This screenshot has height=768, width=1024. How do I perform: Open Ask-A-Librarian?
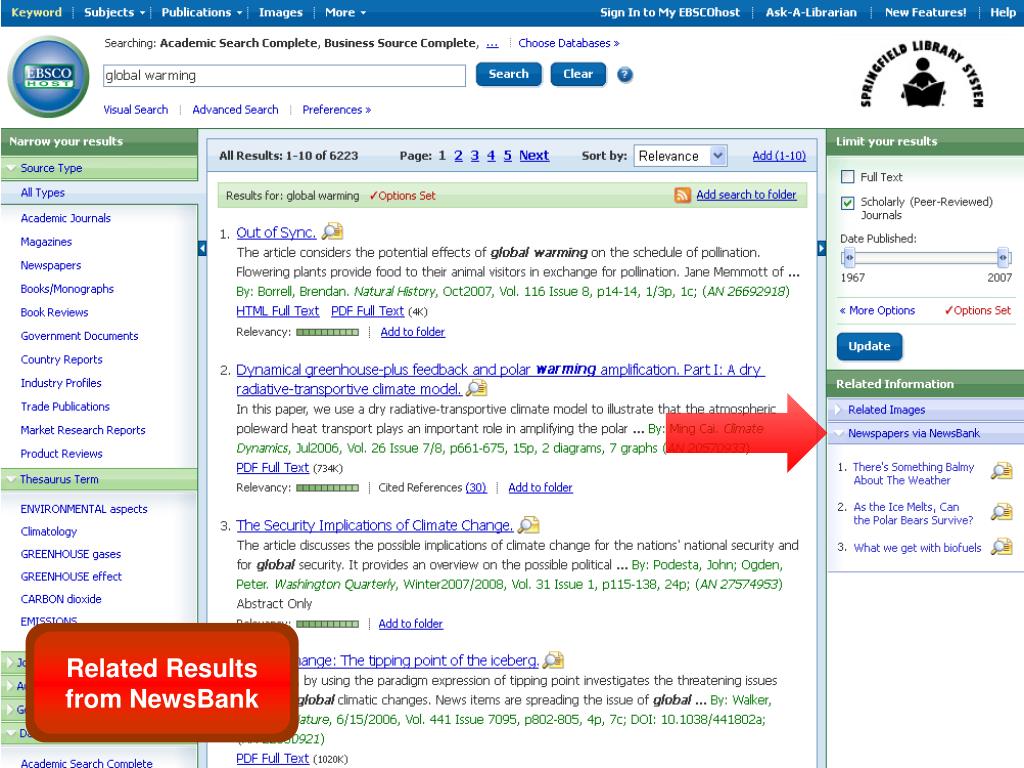point(810,12)
